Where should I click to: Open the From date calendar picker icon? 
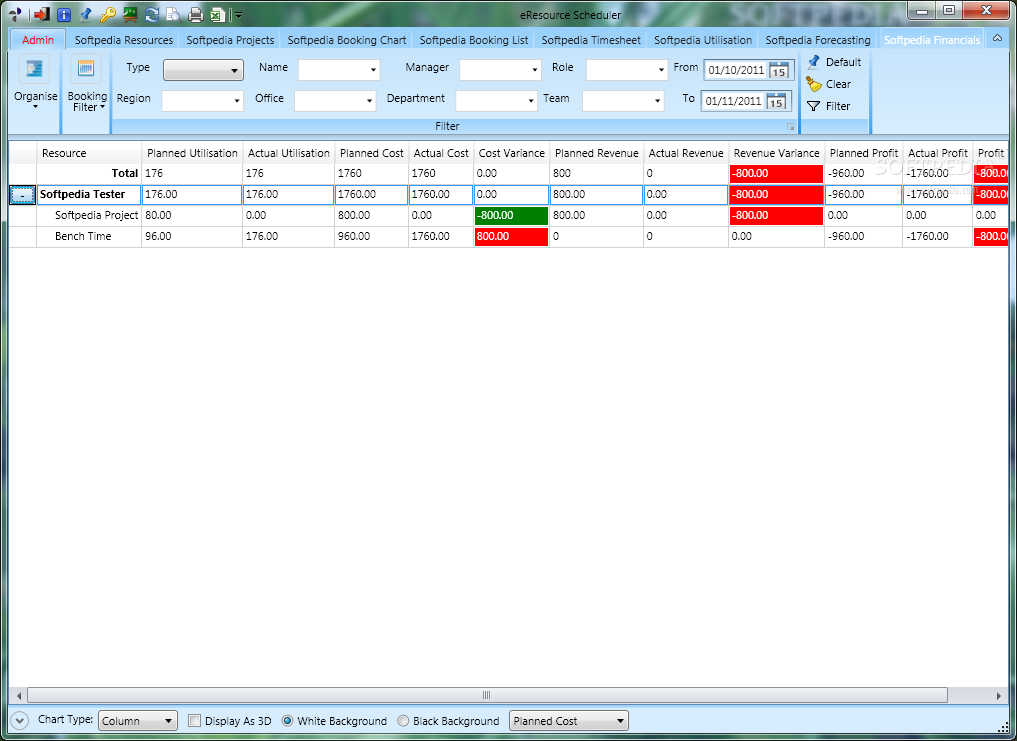click(779, 70)
